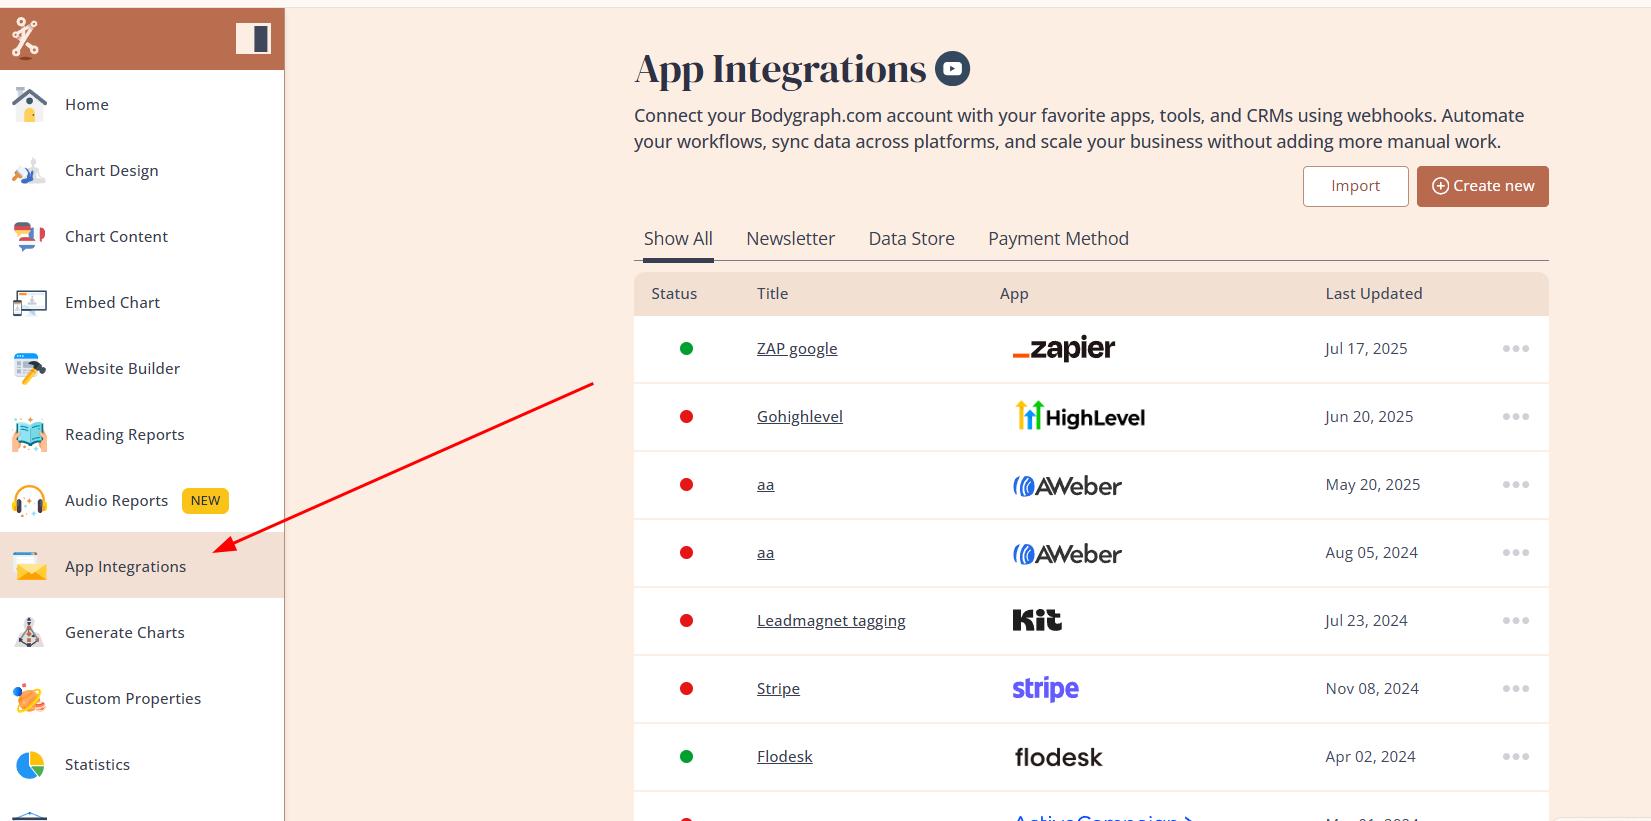Open Reading Reports from the sidebar
The image size is (1651, 821).
point(124,434)
